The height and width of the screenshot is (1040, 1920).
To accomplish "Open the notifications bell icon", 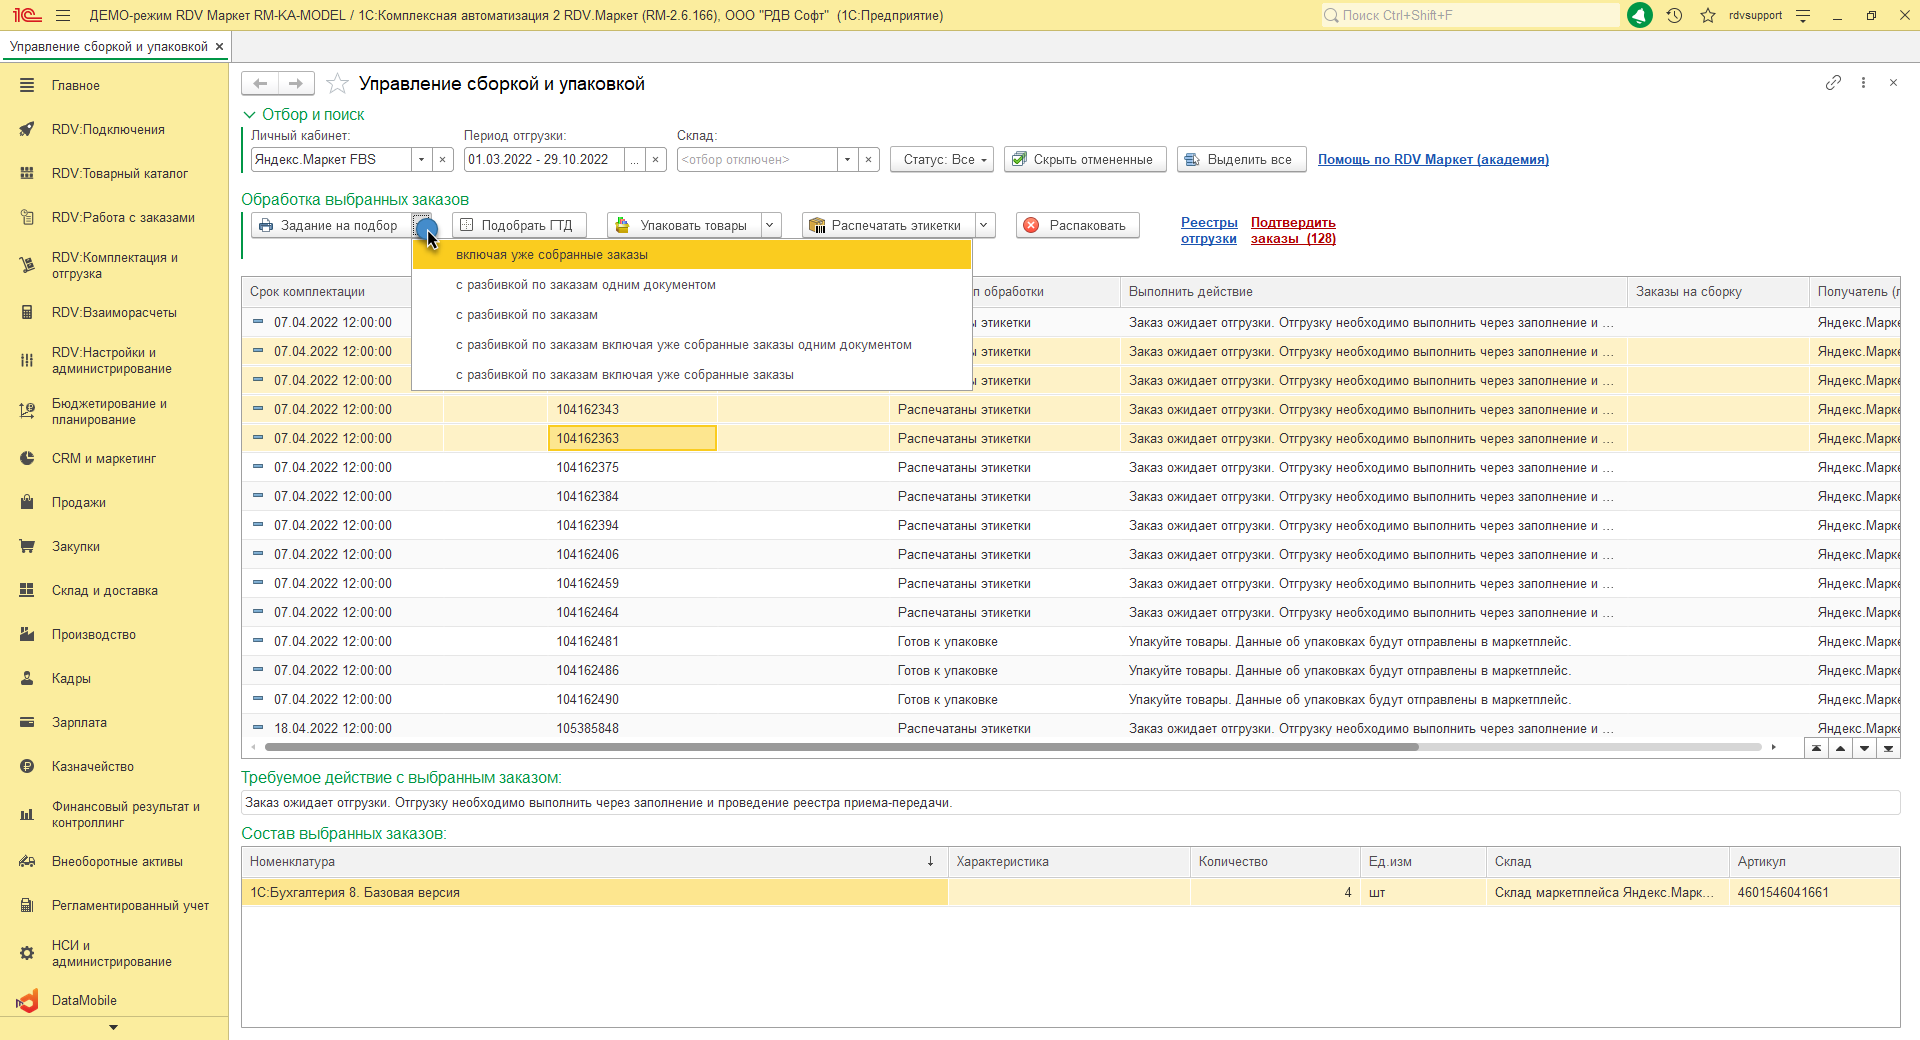I will tap(1640, 15).
